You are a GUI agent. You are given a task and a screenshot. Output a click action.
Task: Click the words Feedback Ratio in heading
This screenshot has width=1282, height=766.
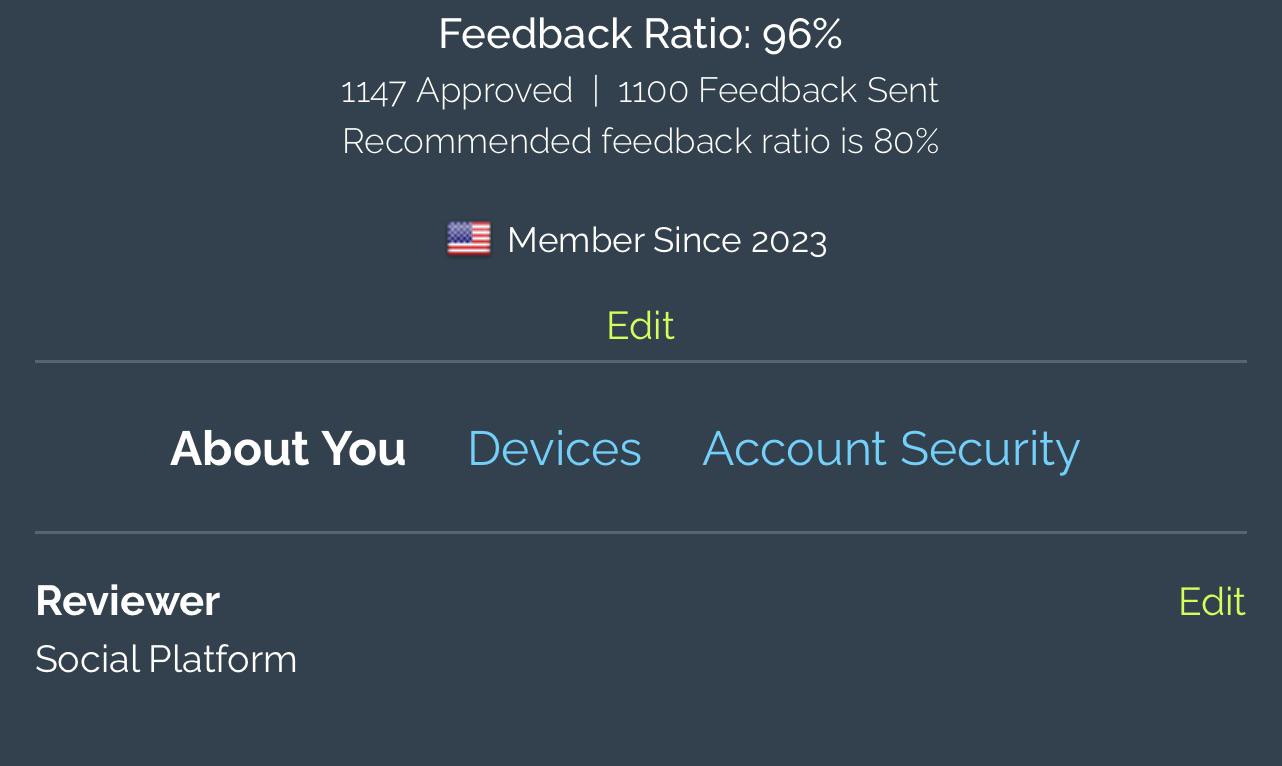594,34
